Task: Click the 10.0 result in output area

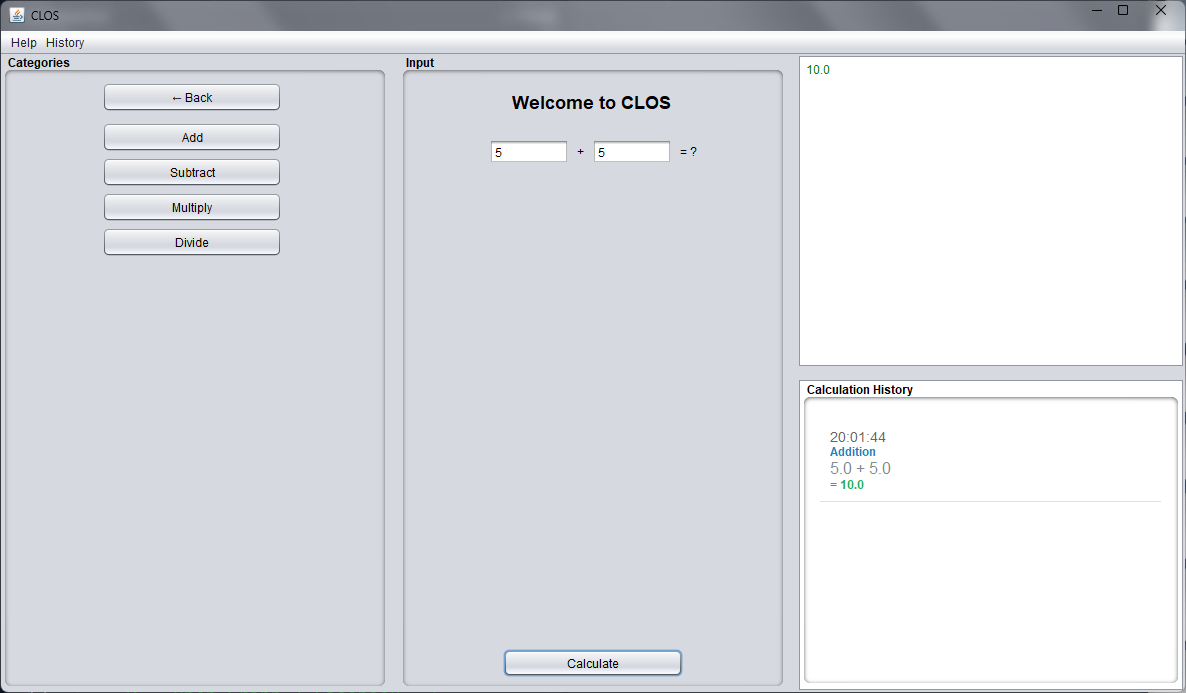Action: click(x=818, y=70)
